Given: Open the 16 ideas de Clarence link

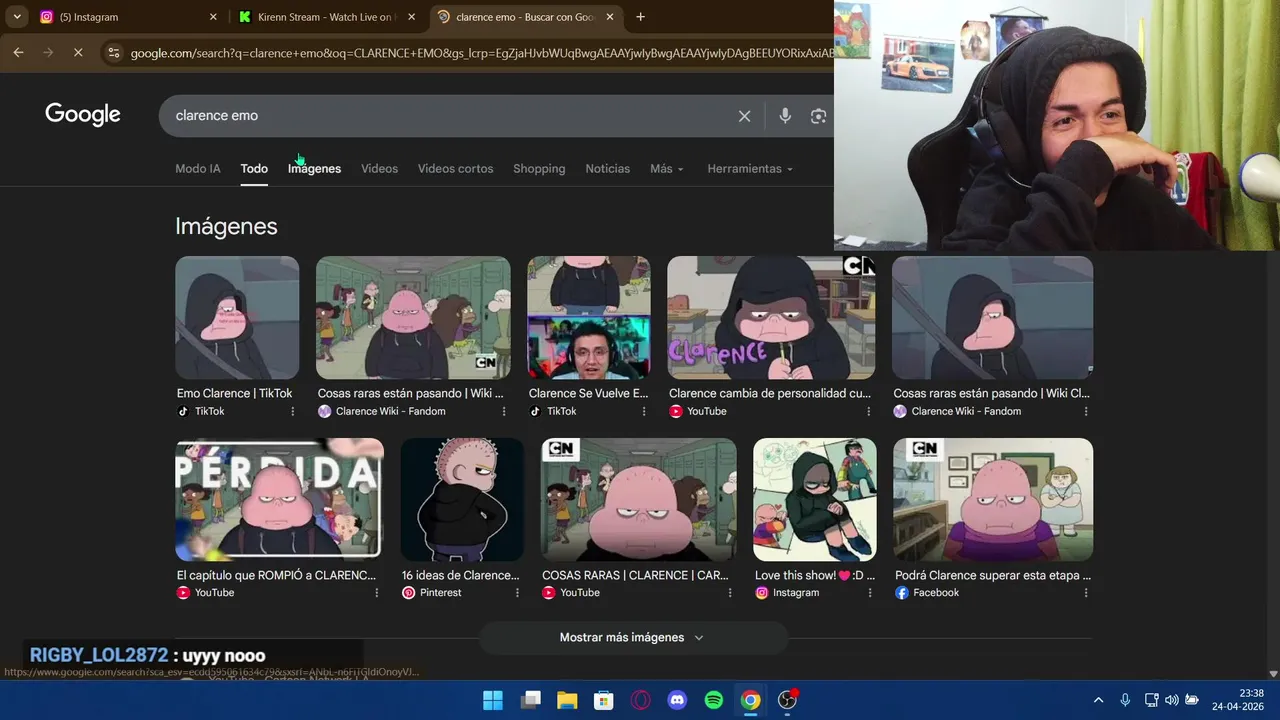Looking at the screenshot, I should [461, 576].
